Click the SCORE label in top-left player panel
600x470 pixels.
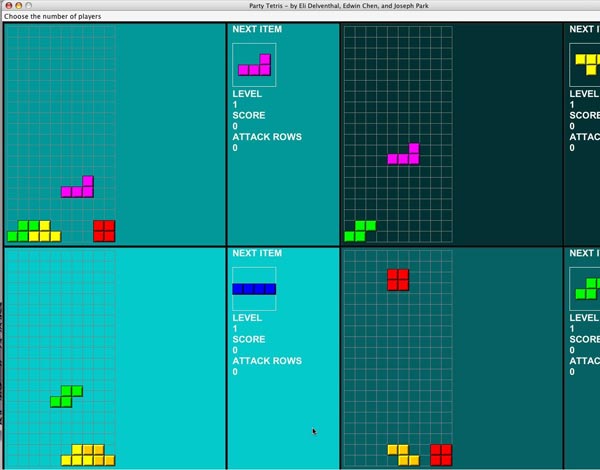click(x=249, y=115)
